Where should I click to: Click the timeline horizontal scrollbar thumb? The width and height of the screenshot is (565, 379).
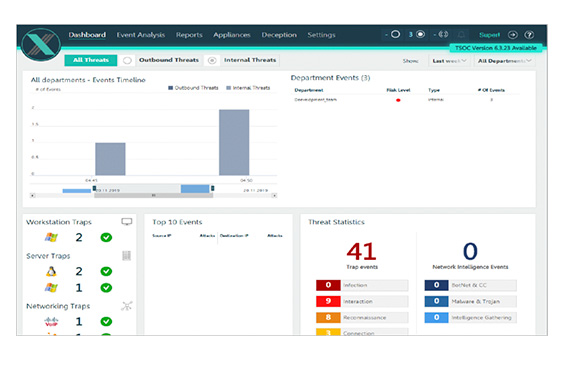click(x=154, y=196)
